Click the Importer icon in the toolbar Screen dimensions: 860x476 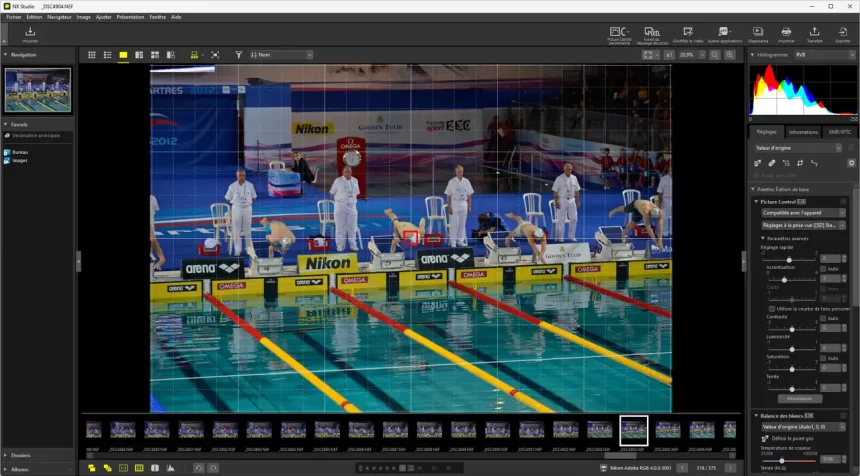click(x=30, y=33)
